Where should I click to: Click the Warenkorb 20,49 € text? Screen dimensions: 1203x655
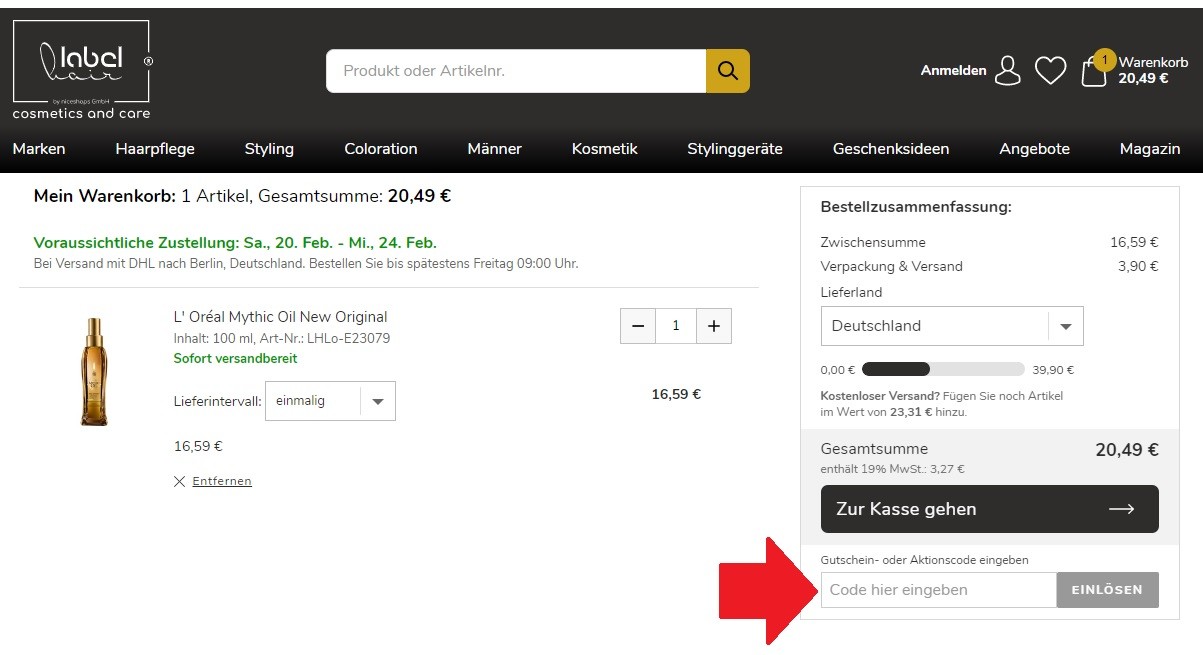coord(1153,71)
